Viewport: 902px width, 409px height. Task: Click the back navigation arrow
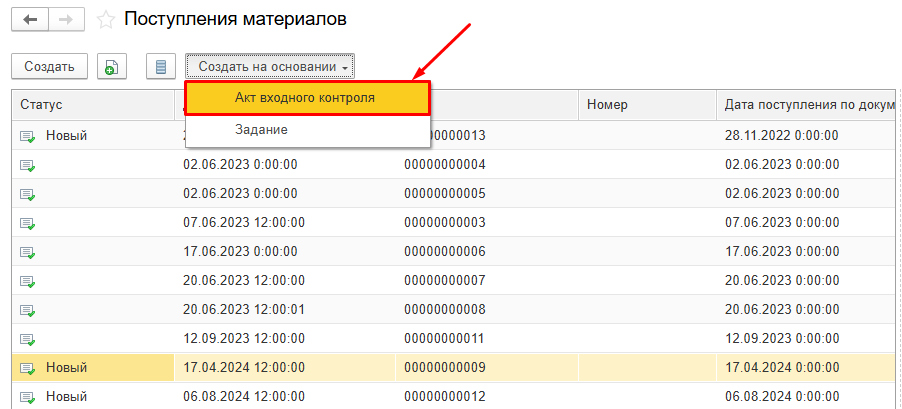coord(30,19)
